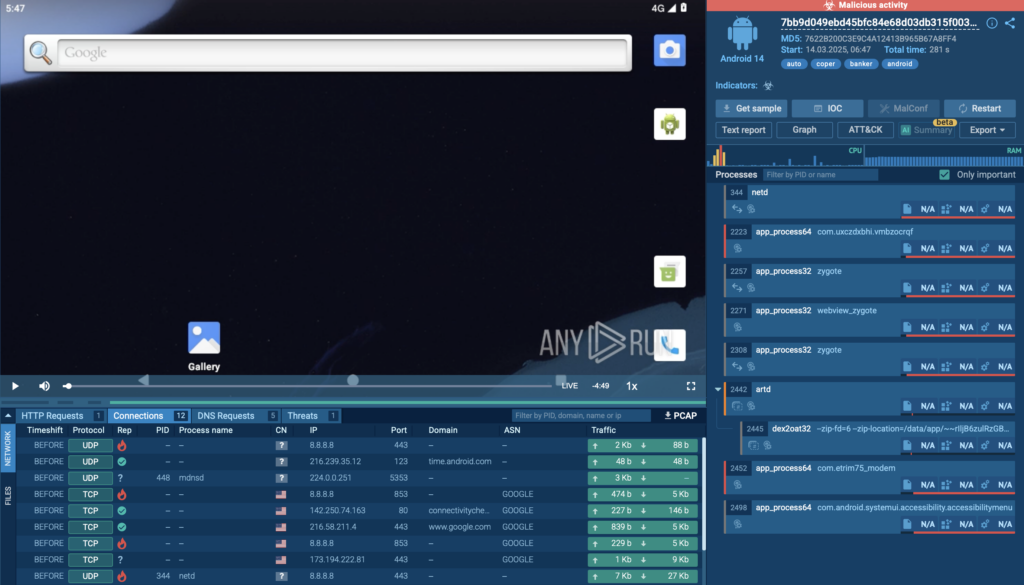Click the share icon next to the sample hash

[x=1009, y=22]
